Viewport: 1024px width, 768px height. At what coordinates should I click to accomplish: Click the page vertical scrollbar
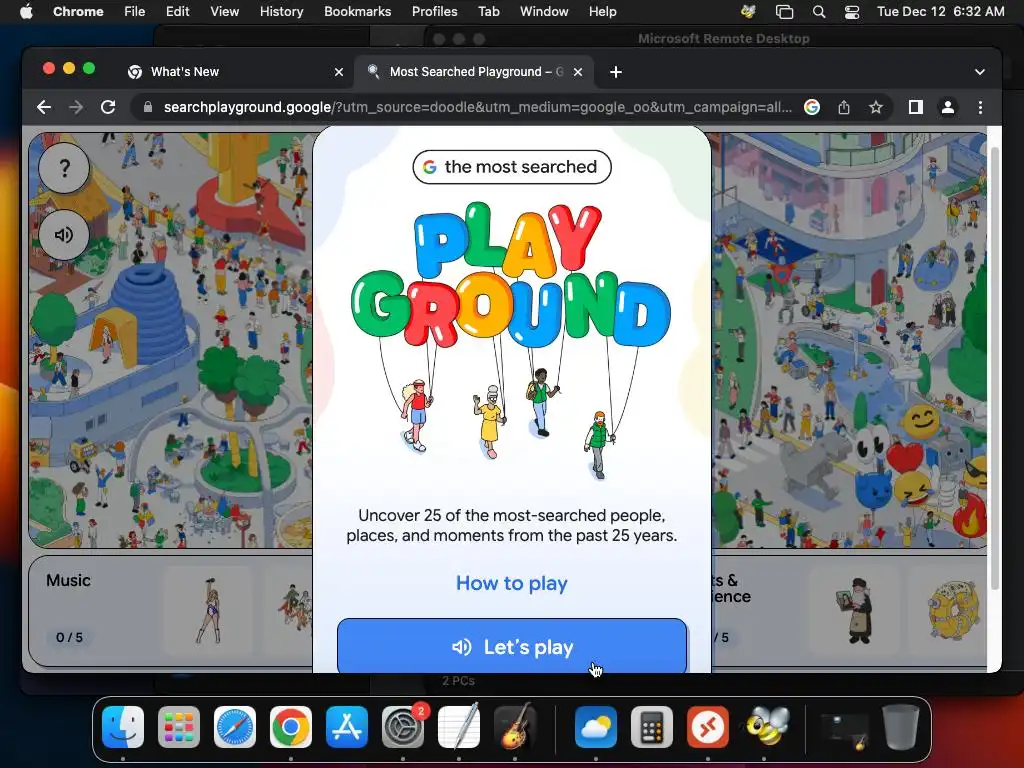(995, 369)
